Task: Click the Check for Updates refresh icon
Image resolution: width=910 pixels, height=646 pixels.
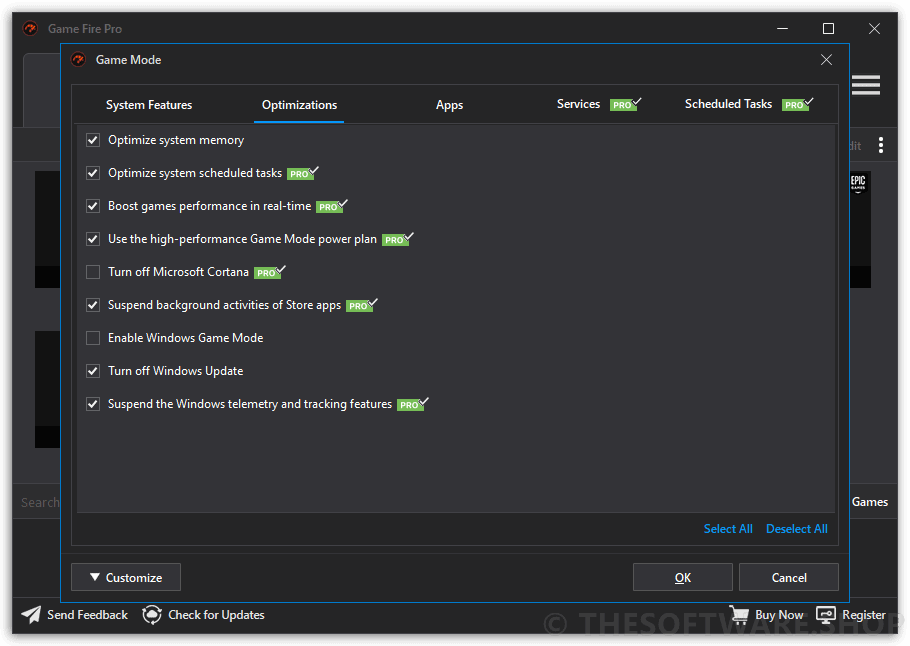Action: 152,615
